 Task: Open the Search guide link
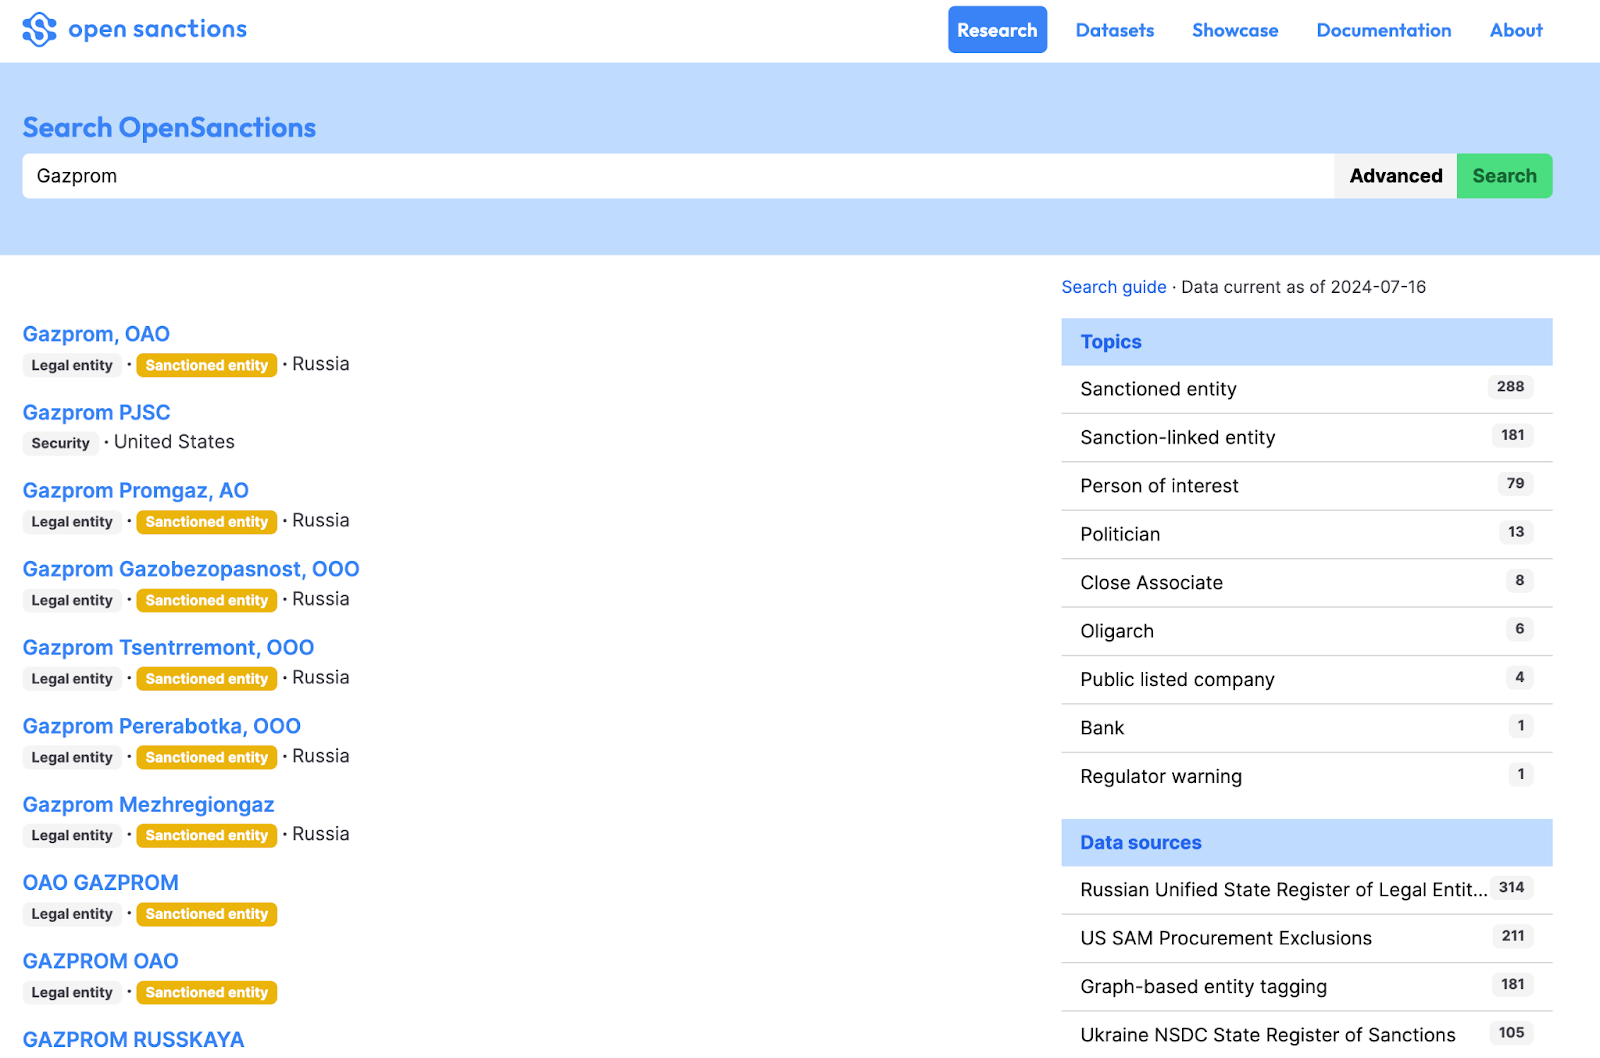pos(1114,287)
